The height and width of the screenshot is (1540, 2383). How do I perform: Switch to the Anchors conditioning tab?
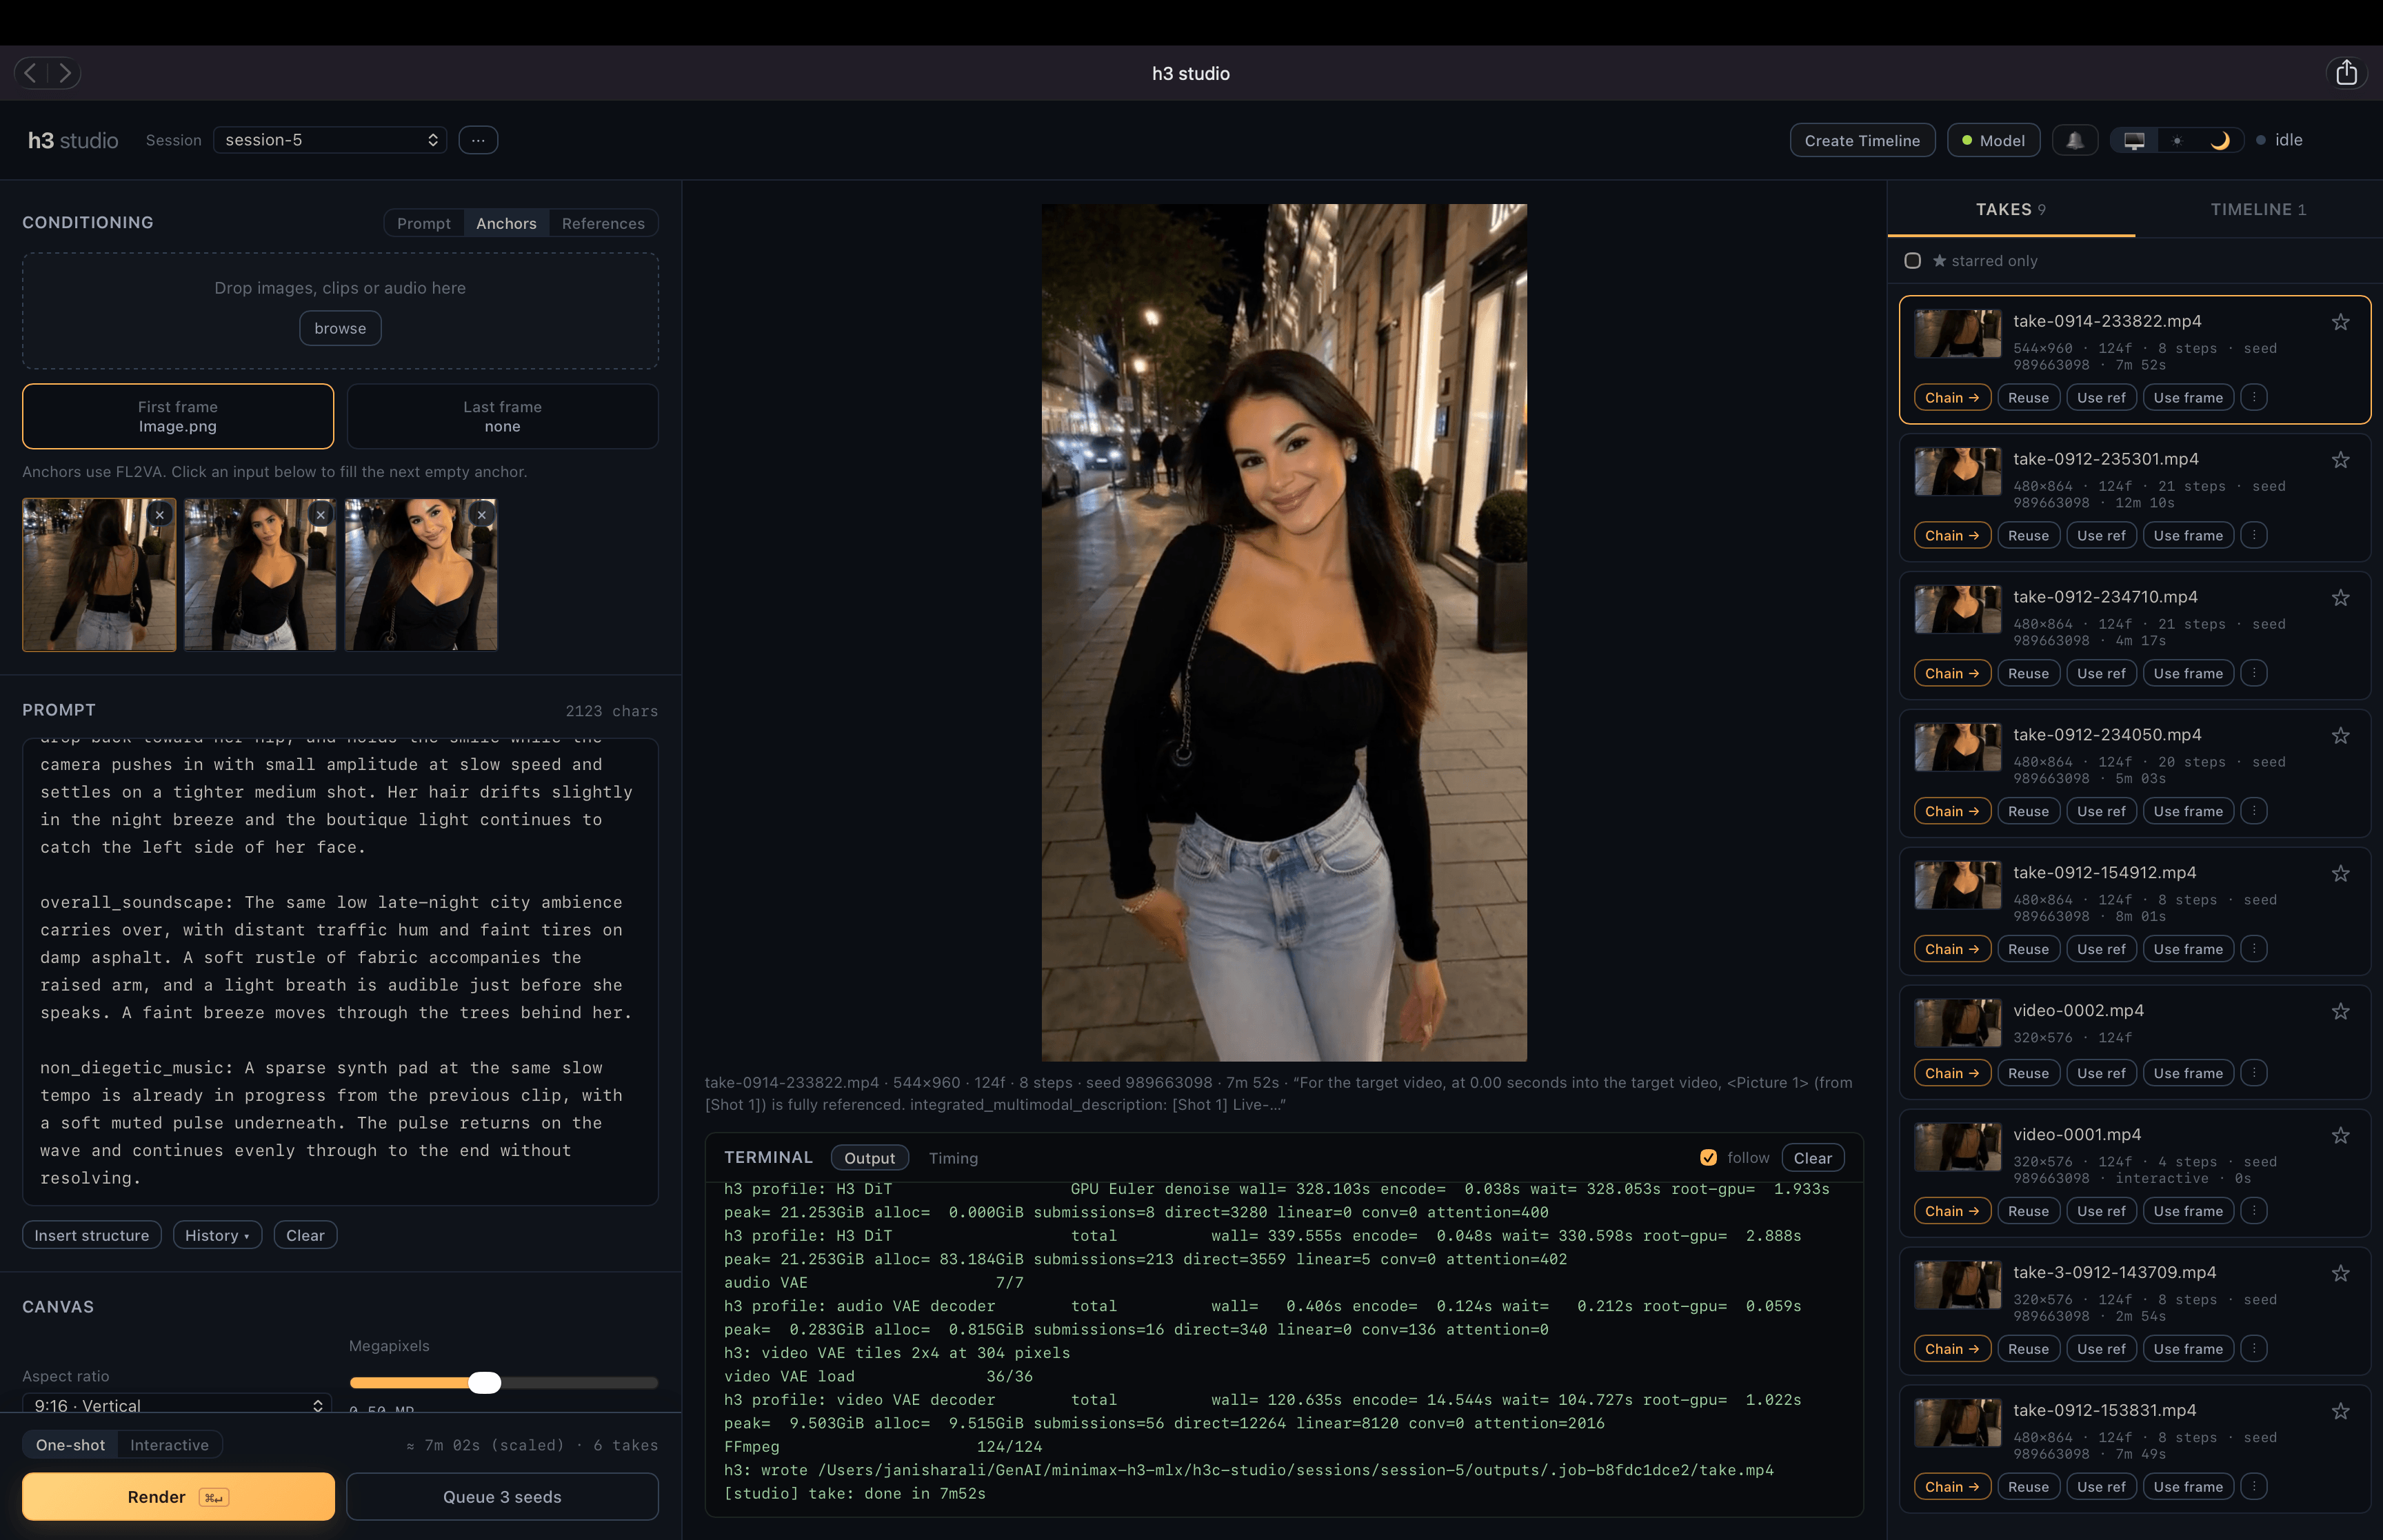pyautogui.click(x=506, y=223)
